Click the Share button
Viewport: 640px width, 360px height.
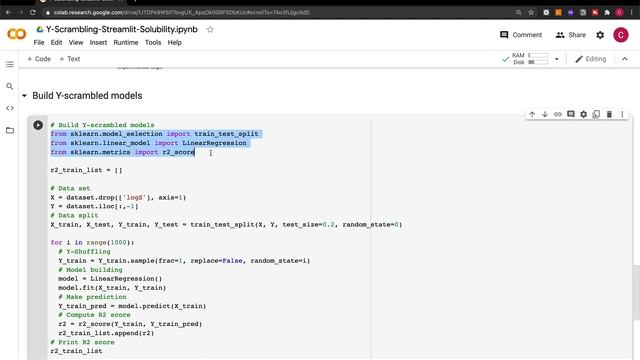click(x=571, y=35)
